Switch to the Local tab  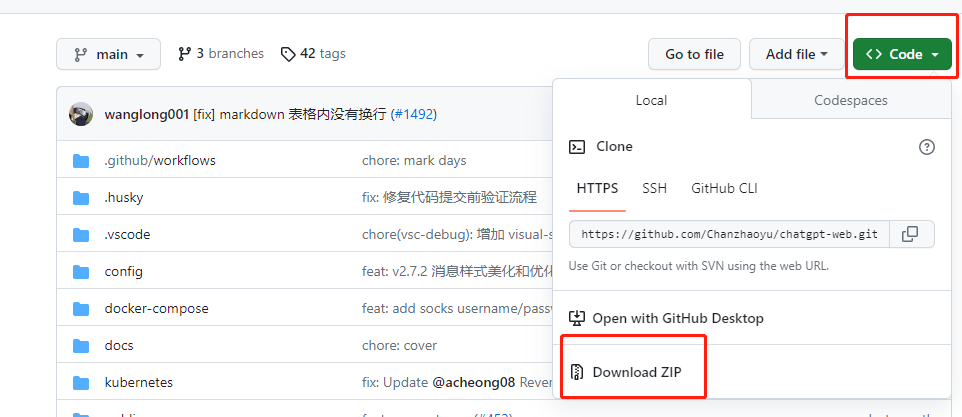point(652,100)
